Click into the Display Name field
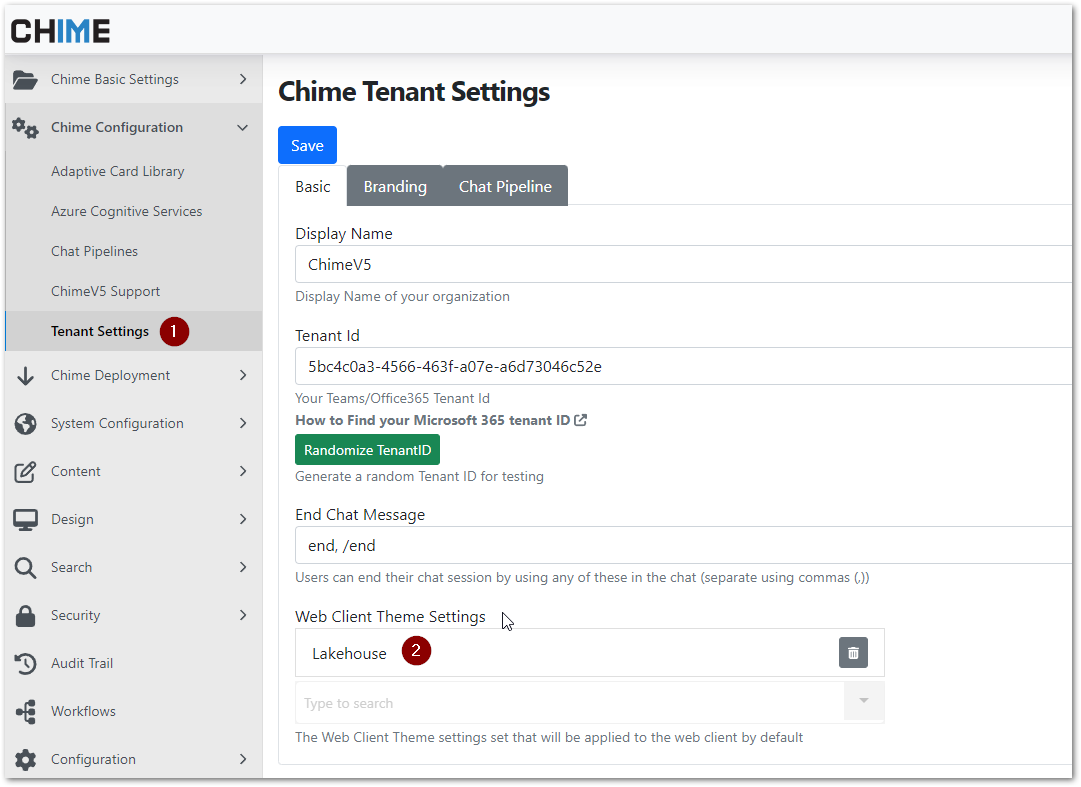The width and height of the screenshot is (1081, 787). tap(680, 265)
